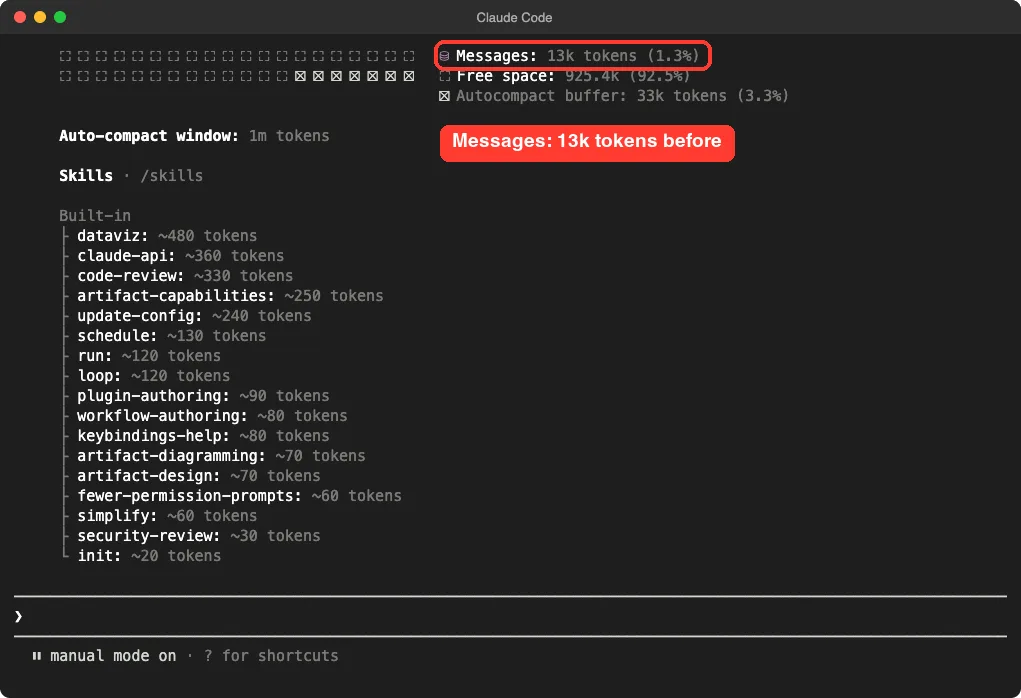1021x698 pixels.
Task: Select the 'Messages: 13k tokens (1.3%)' line
Action: 577,56
